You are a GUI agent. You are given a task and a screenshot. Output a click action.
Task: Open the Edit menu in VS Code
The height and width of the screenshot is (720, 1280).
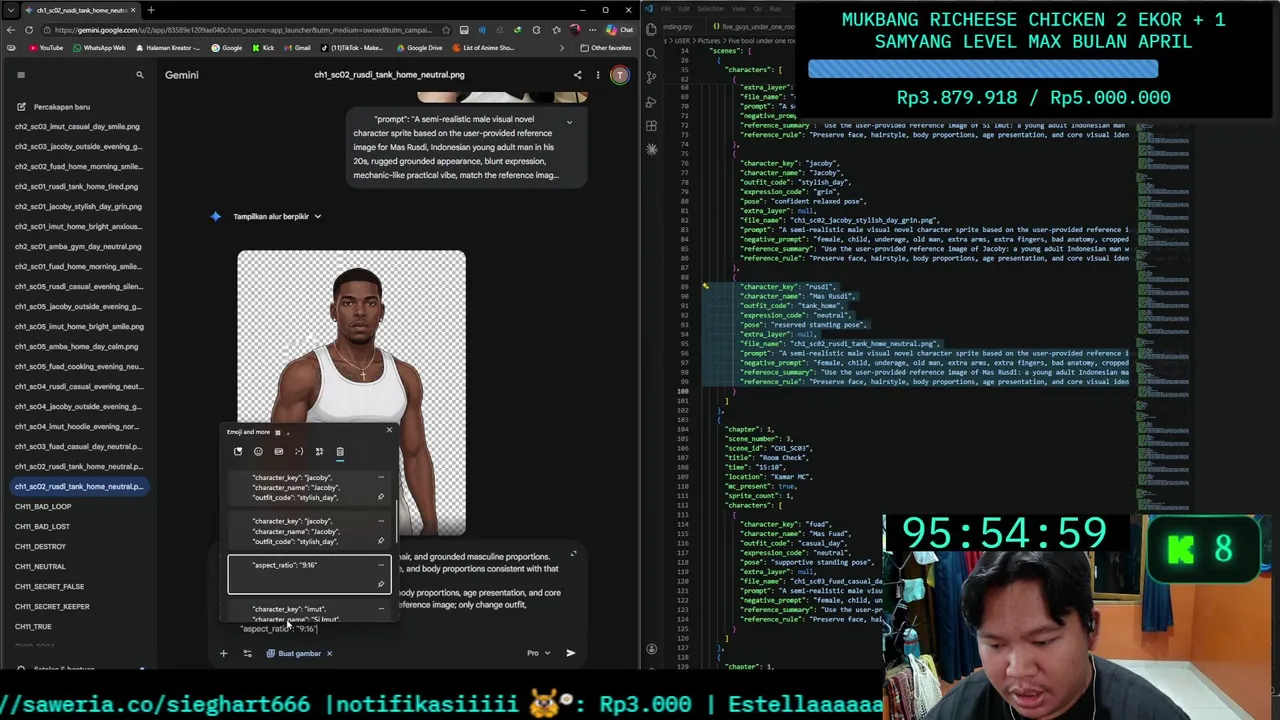[686, 9]
